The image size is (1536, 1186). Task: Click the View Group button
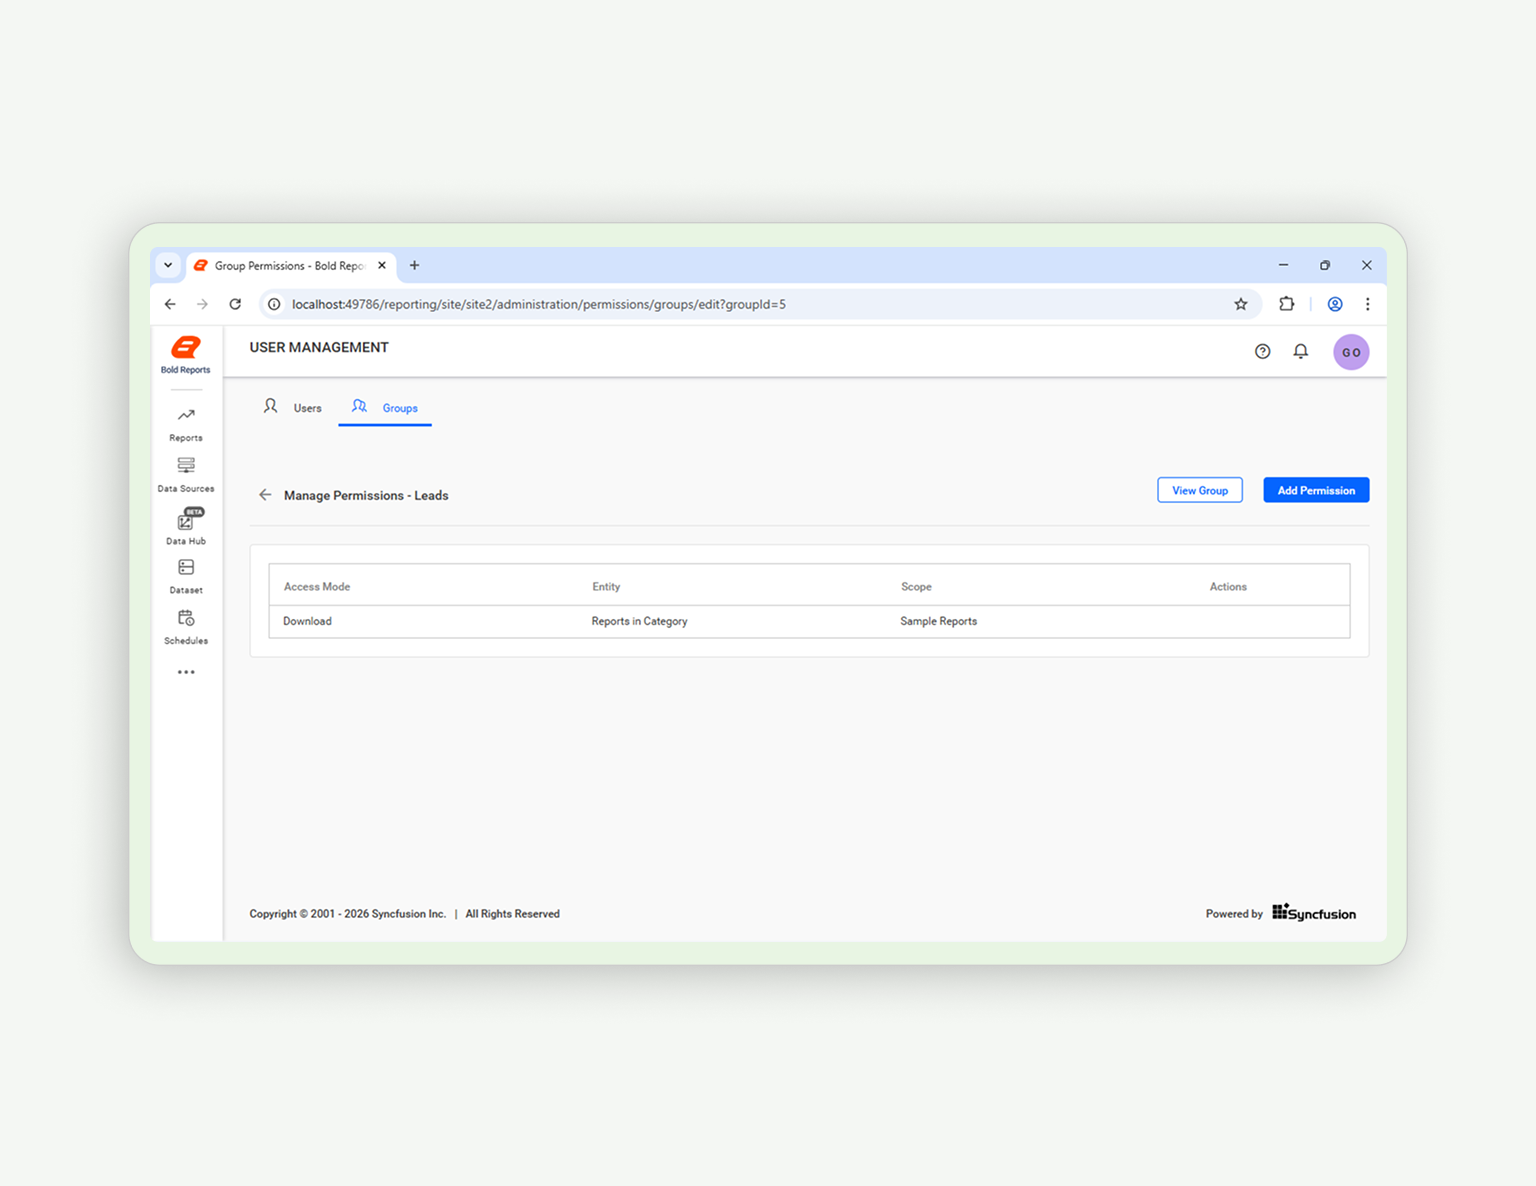(1199, 490)
